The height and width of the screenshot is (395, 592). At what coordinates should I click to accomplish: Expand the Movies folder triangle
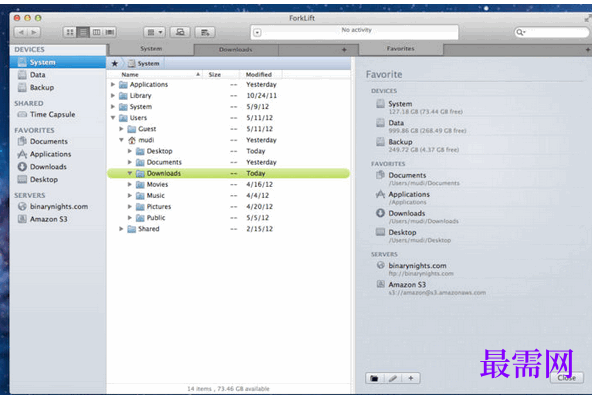click(130, 185)
